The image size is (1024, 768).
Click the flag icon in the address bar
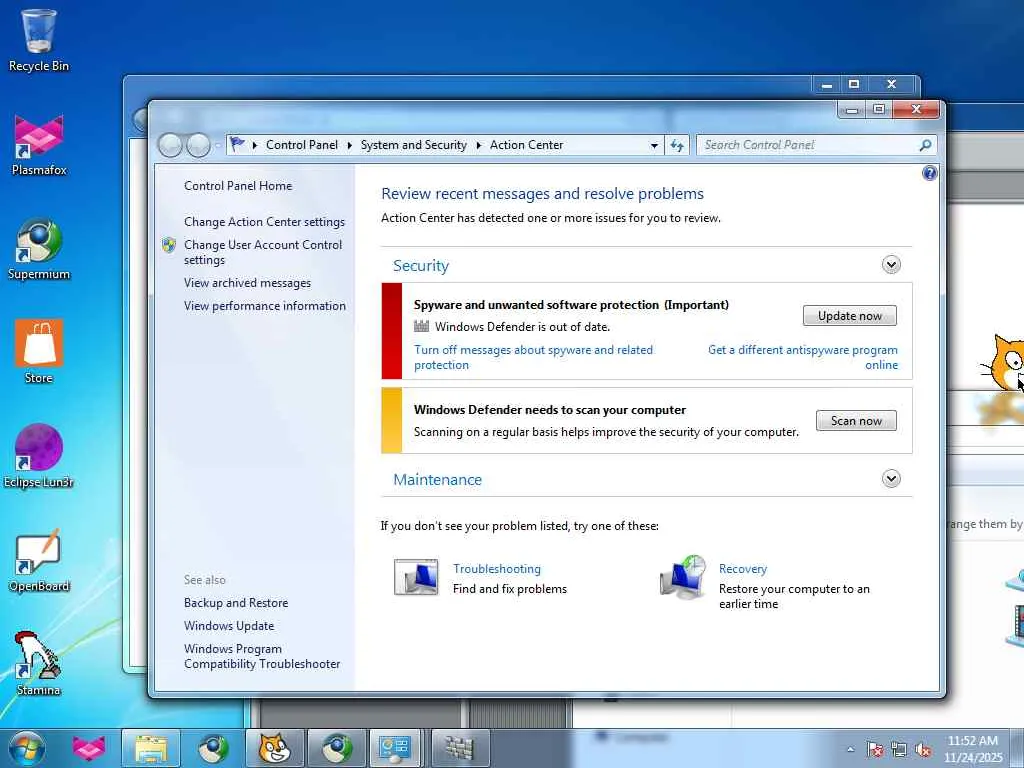click(x=237, y=144)
